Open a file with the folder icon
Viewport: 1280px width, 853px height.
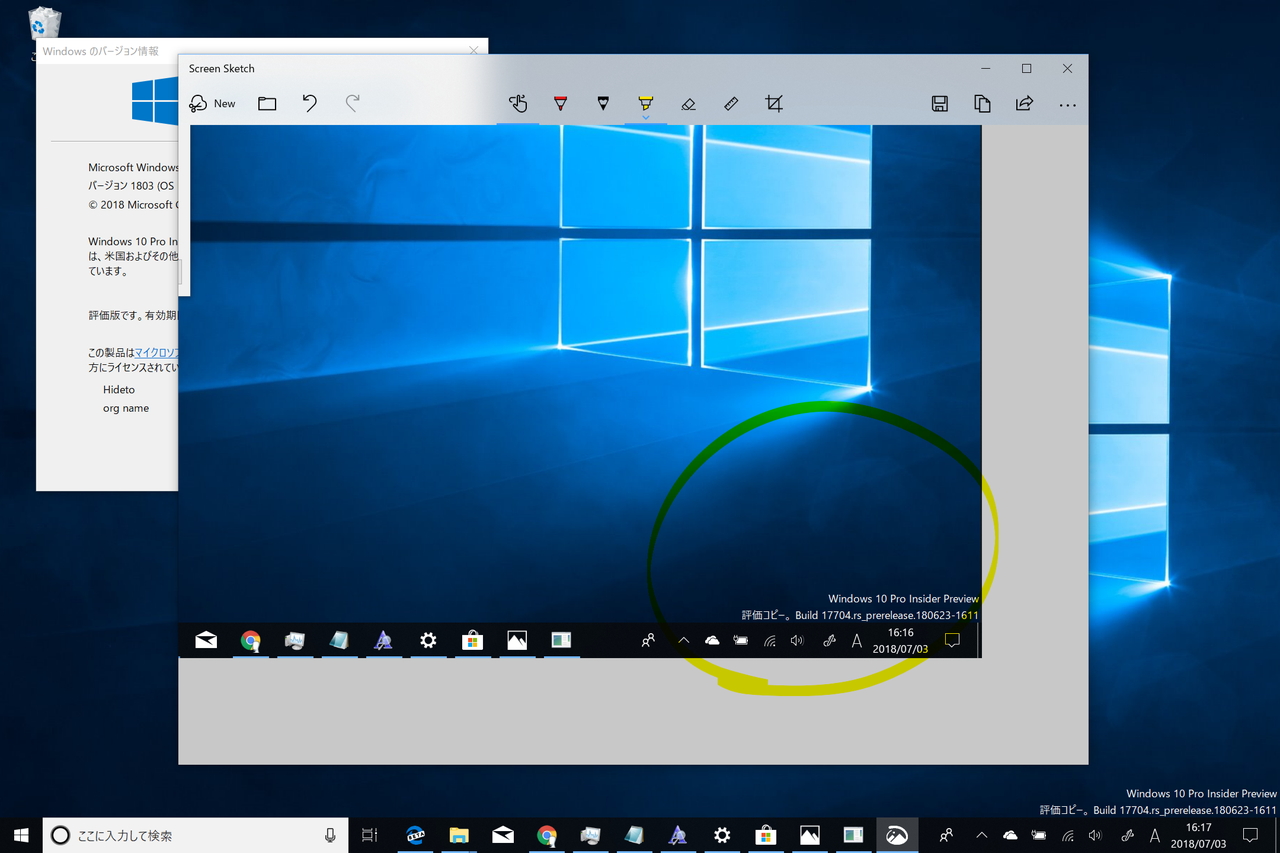pyautogui.click(x=267, y=103)
